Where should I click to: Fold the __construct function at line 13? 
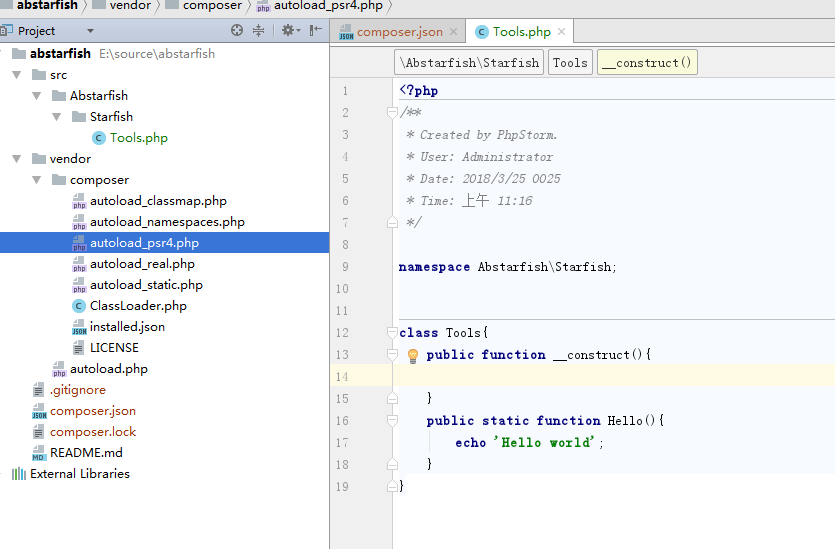[392, 355]
